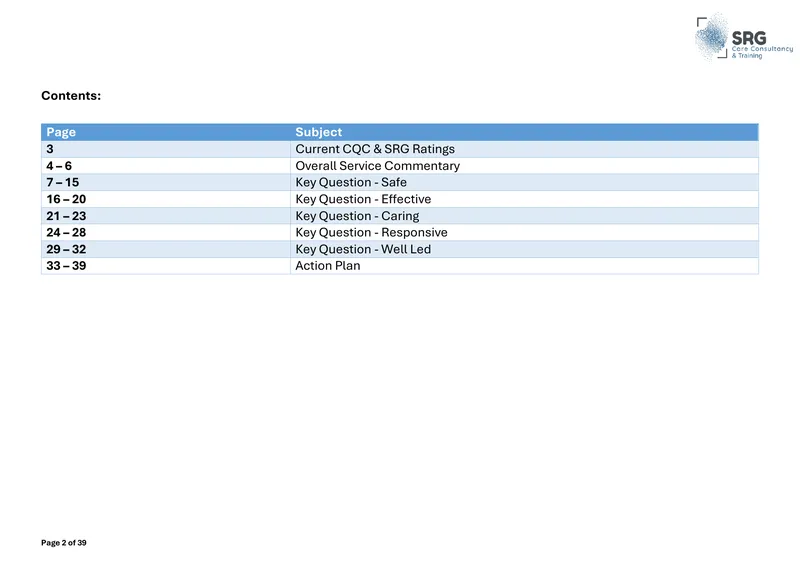Select 'Action Plan' entry
Viewport: 800px width, 565px height.
(328, 265)
